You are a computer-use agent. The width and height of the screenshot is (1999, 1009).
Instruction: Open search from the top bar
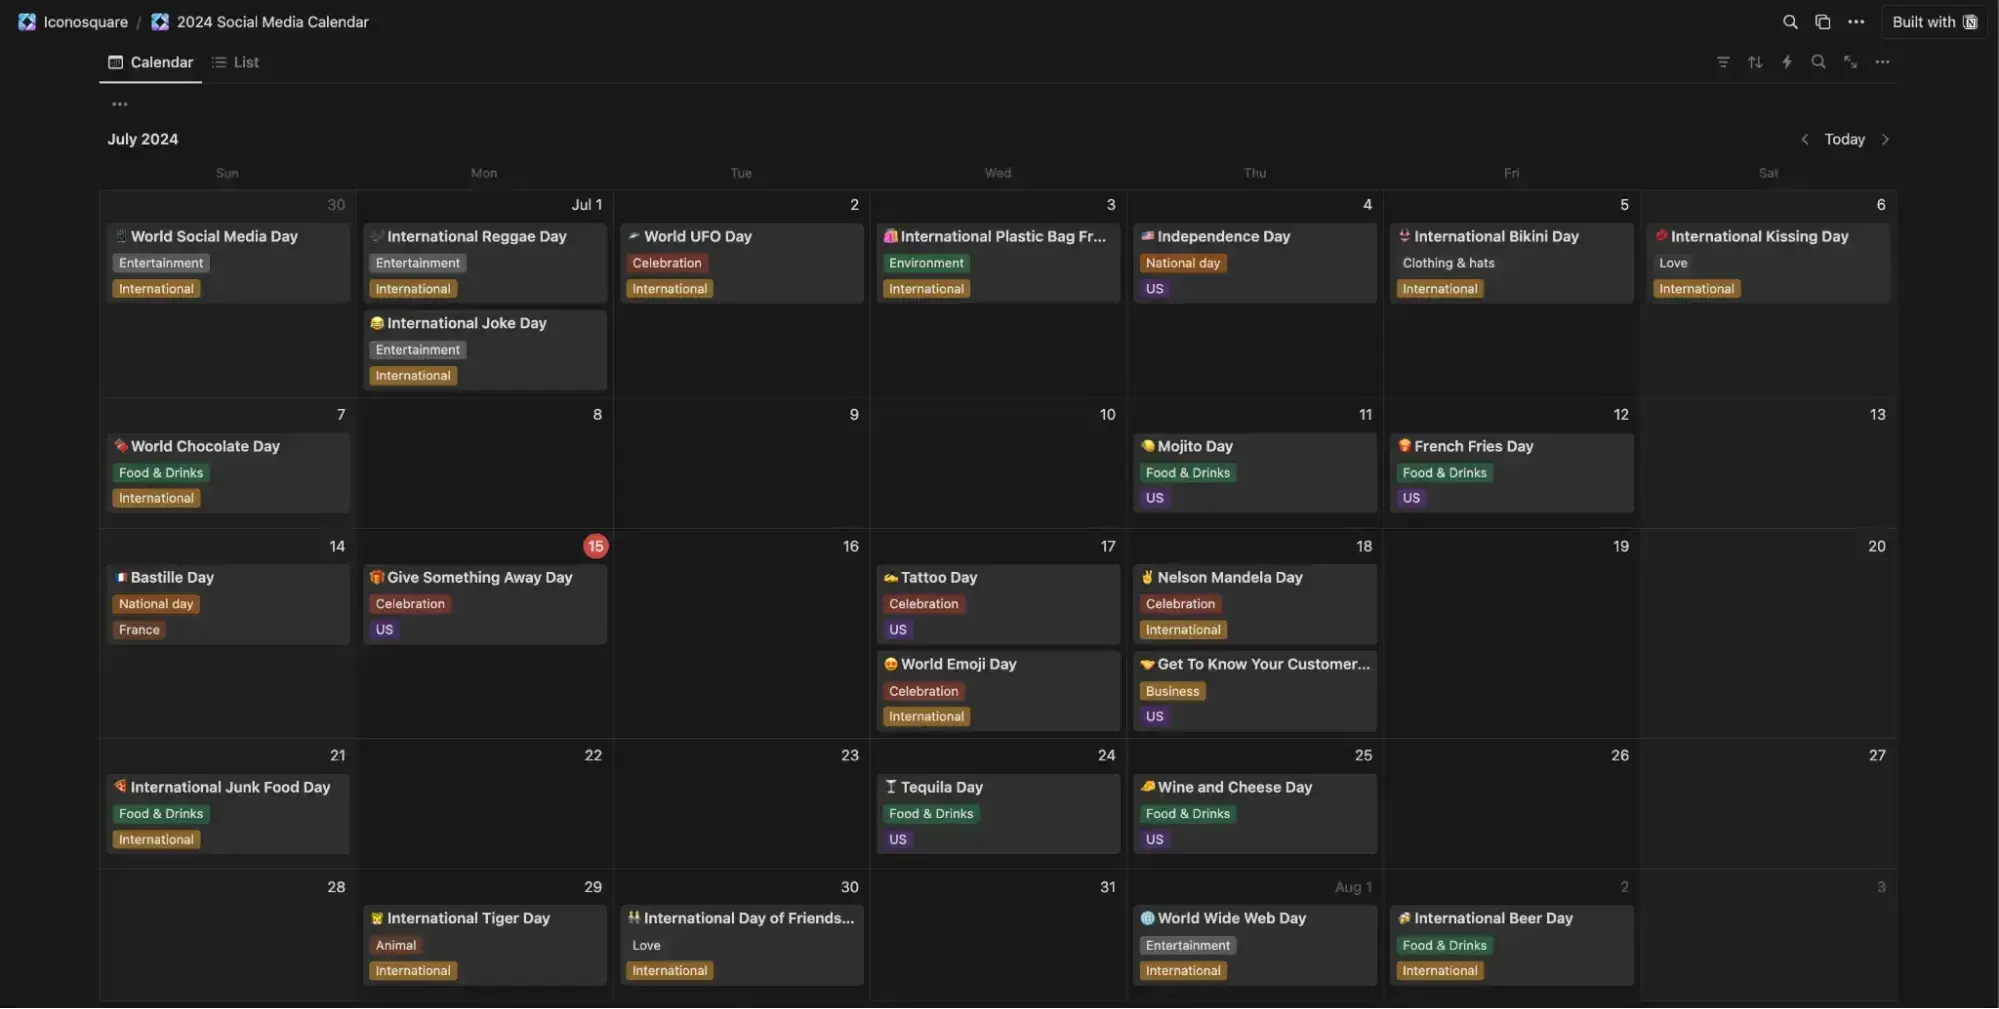pos(1790,22)
